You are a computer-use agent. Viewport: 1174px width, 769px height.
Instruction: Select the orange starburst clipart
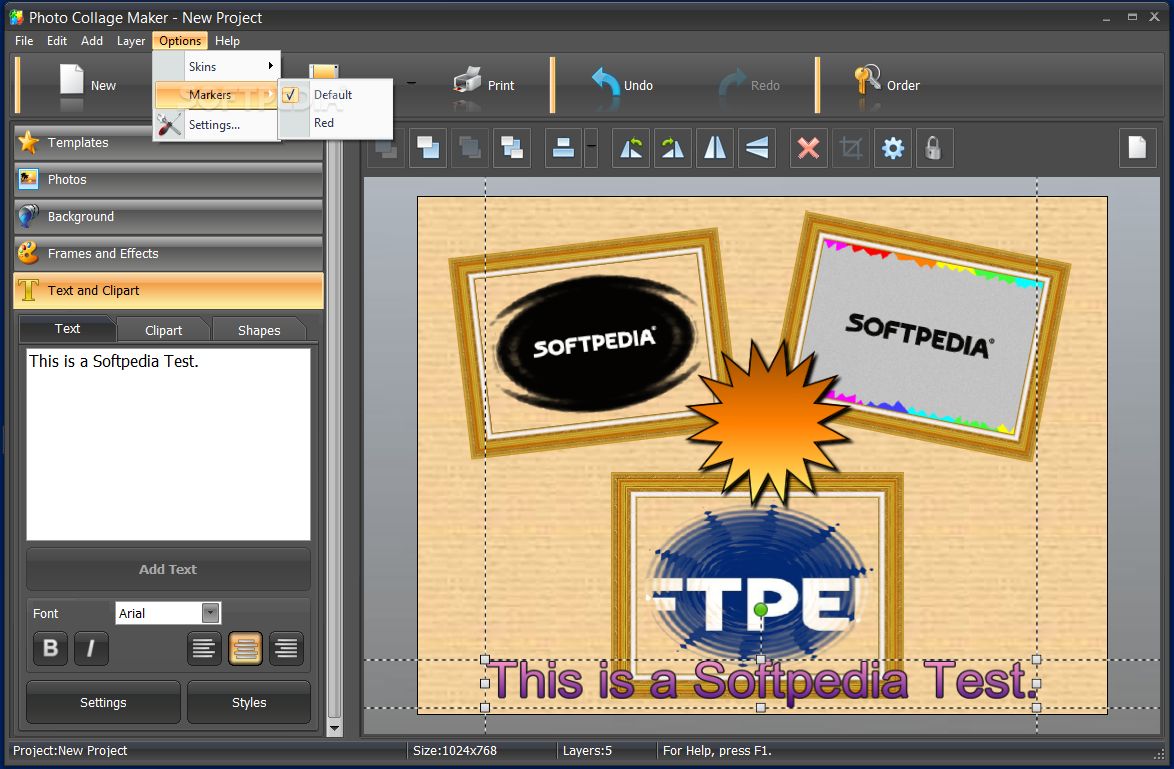(x=767, y=423)
